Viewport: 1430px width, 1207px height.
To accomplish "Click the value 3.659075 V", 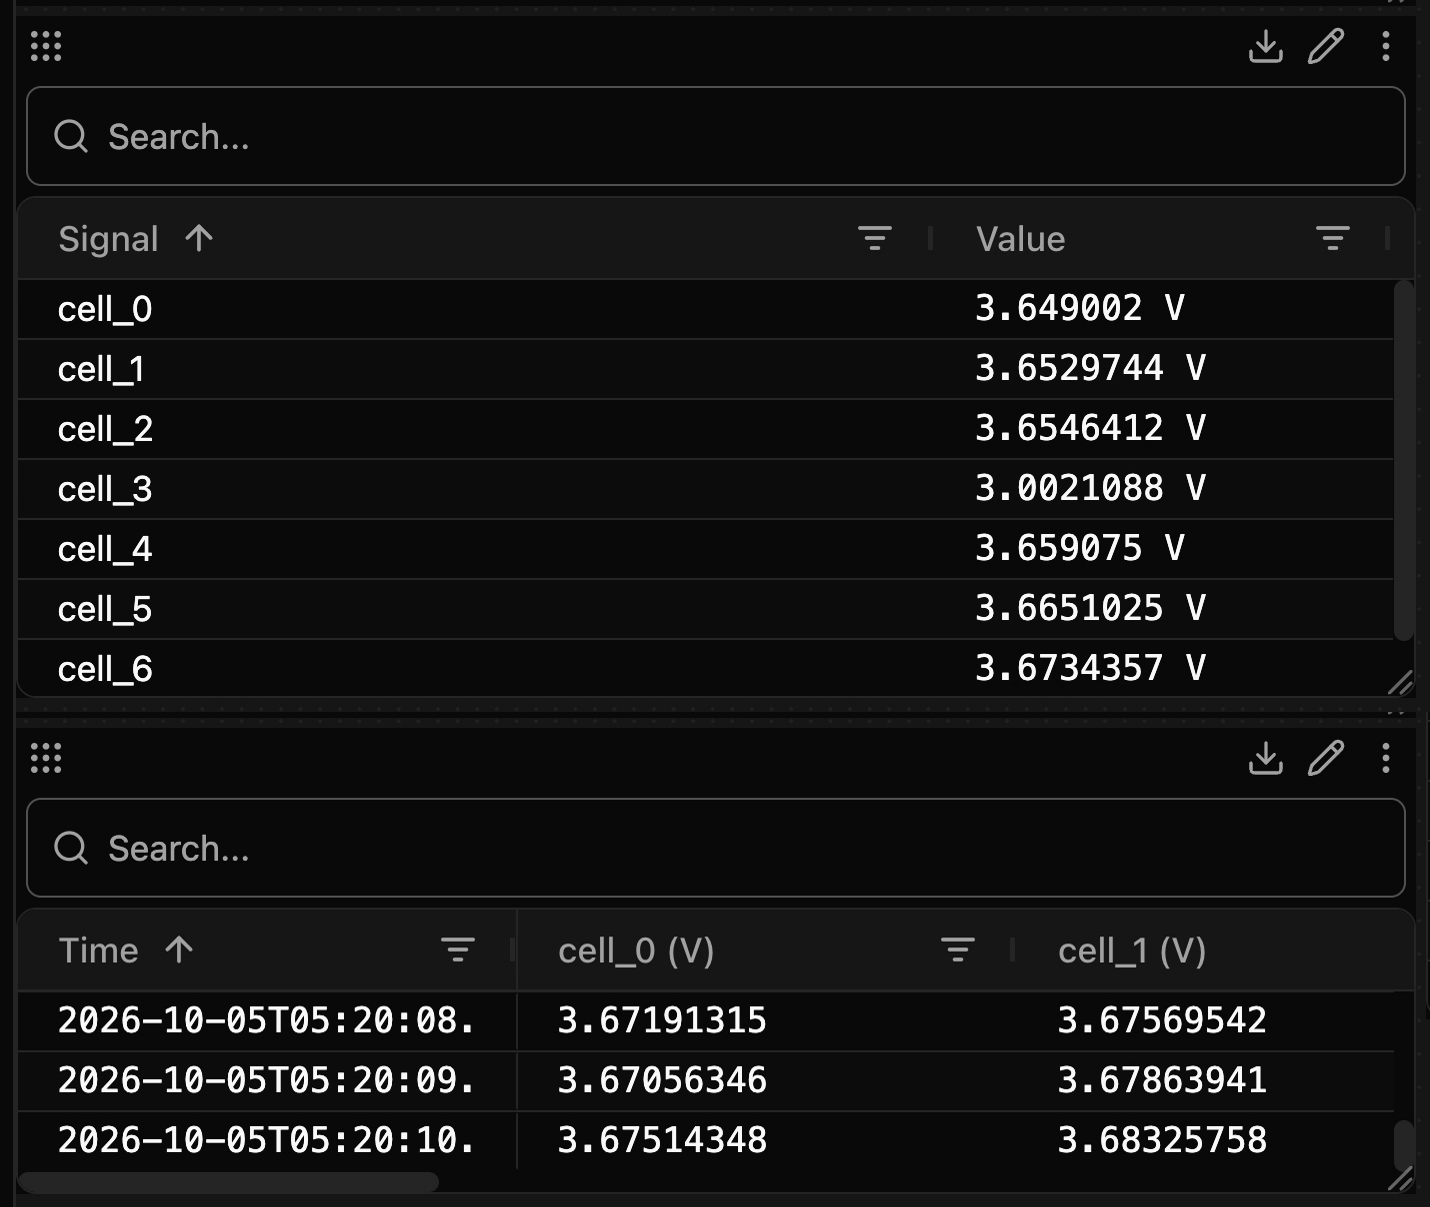I will pos(1080,548).
